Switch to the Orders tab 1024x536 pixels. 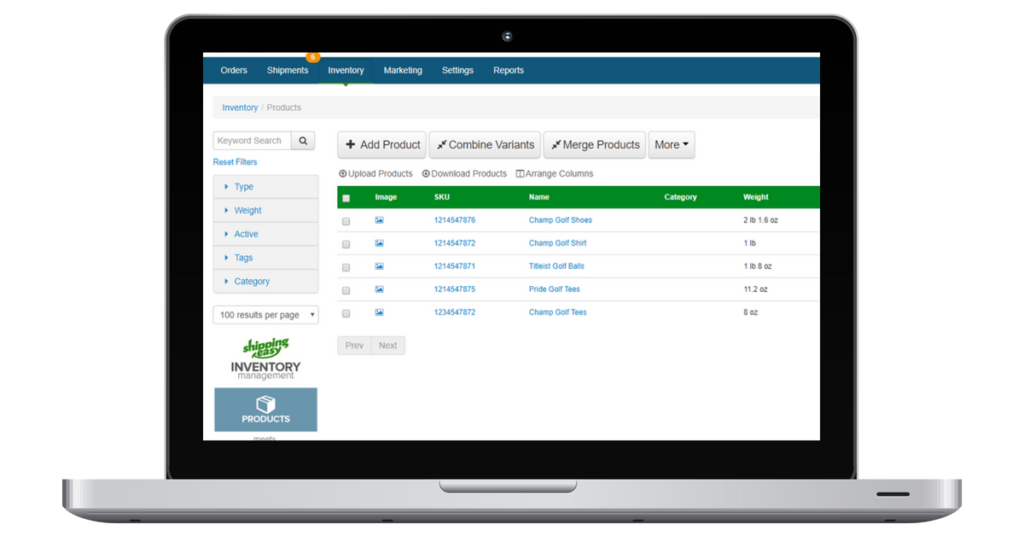pyautogui.click(x=234, y=70)
